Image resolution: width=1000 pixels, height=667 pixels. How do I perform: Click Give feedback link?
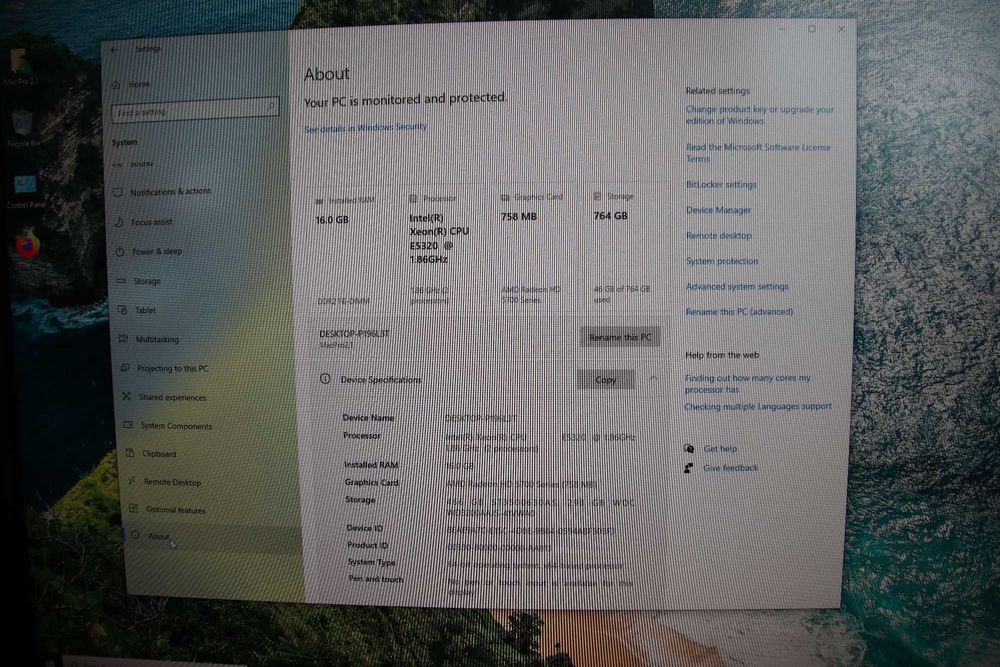click(x=730, y=468)
